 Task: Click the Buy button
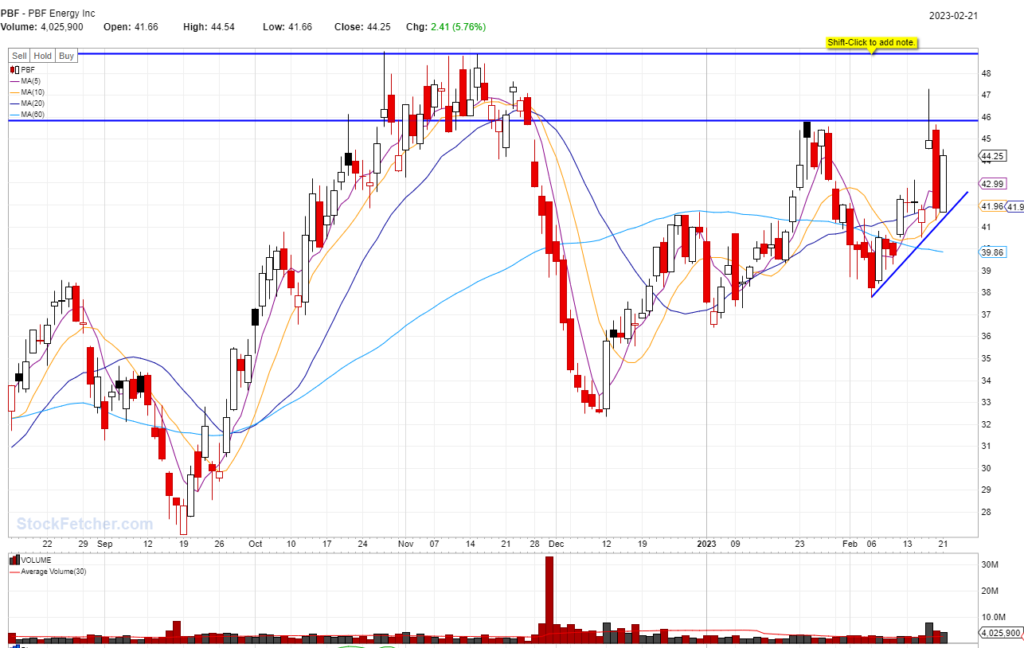pyautogui.click(x=67, y=56)
